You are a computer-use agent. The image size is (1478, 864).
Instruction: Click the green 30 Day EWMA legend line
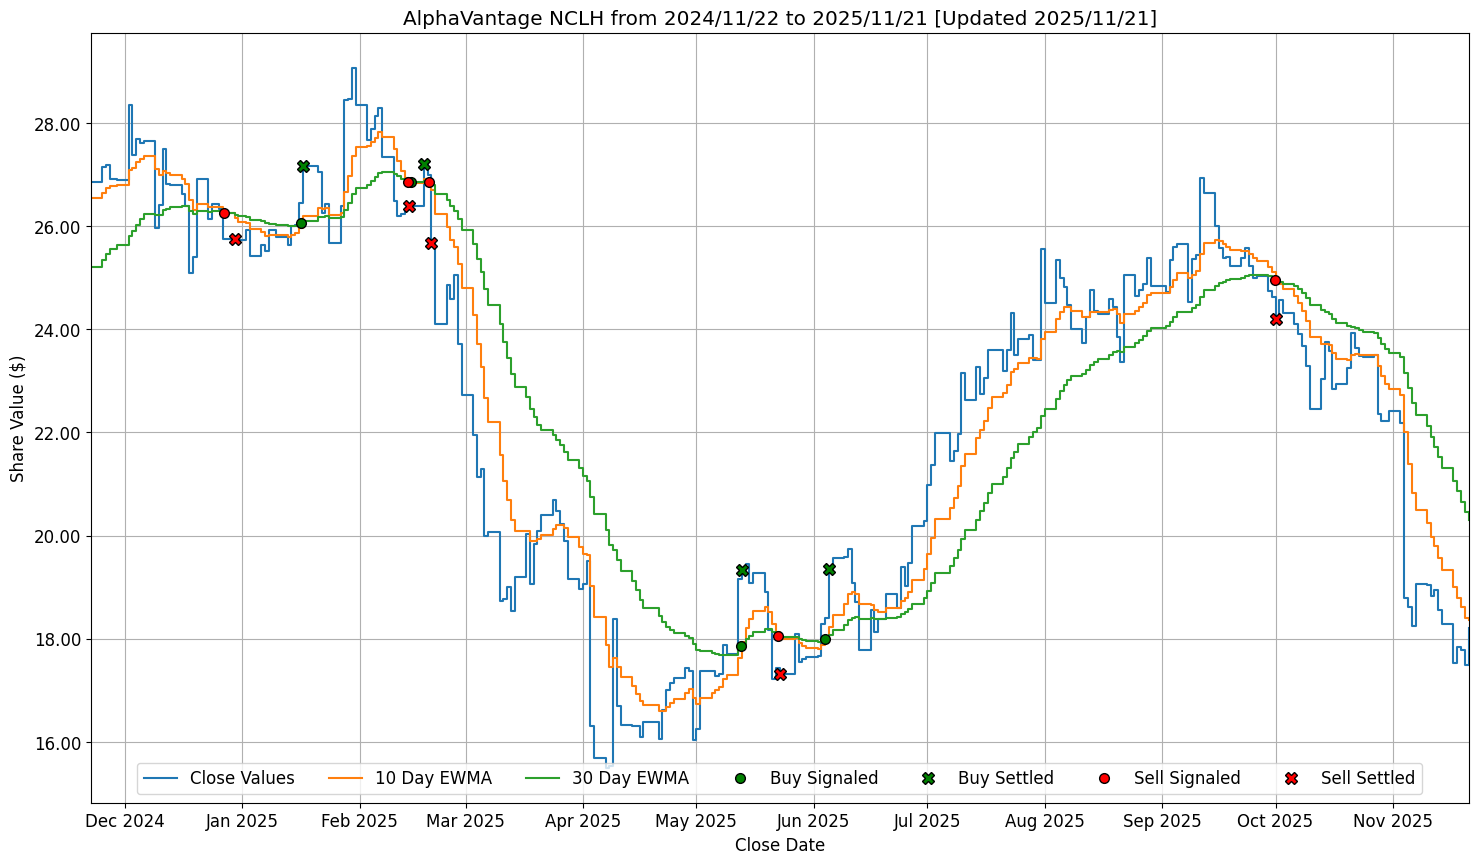point(543,778)
